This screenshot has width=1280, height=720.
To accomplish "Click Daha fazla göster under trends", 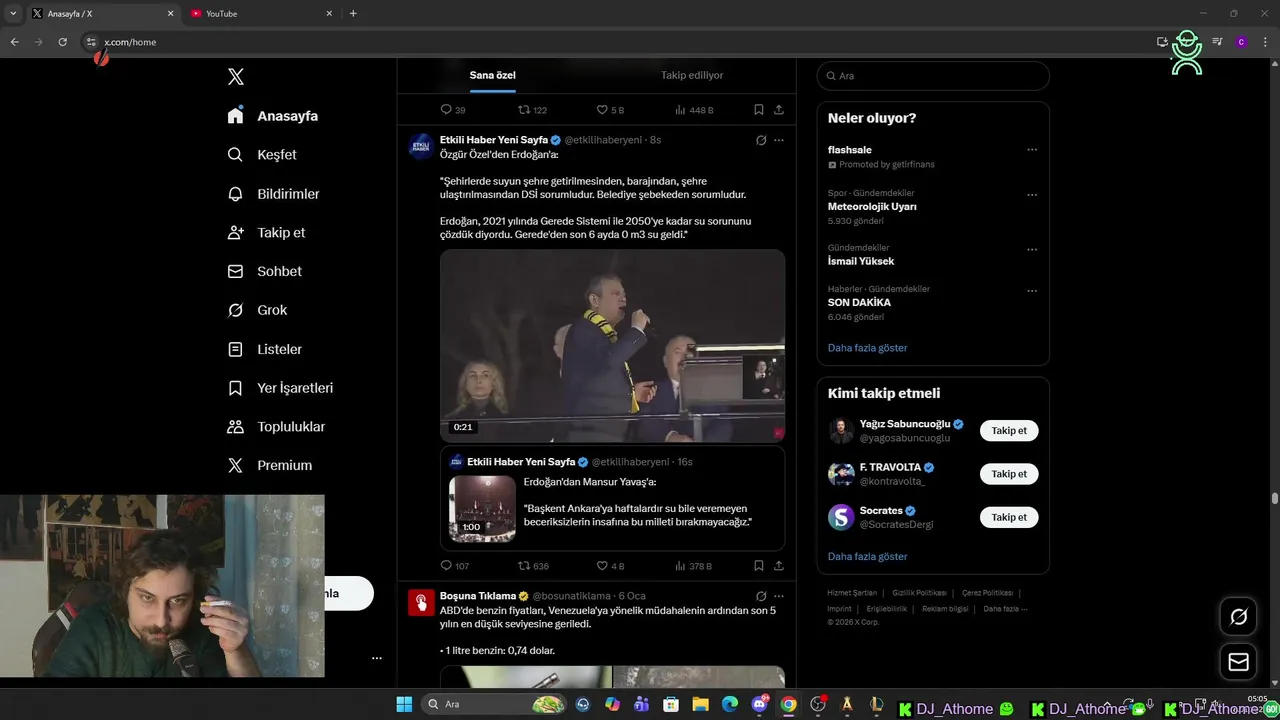I will click(x=867, y=348).
